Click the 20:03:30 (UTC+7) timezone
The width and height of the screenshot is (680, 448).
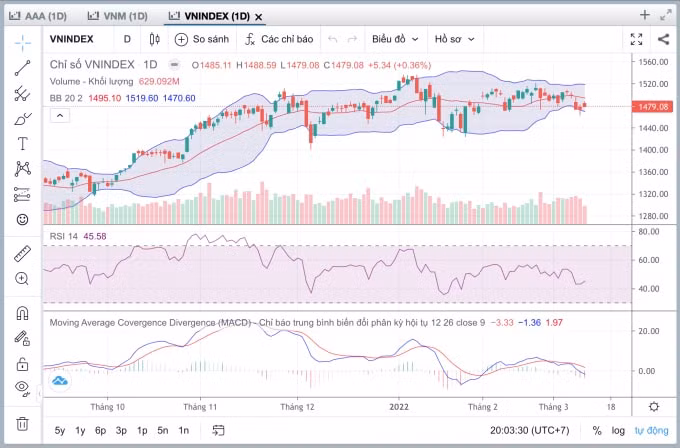click(530, 431)
